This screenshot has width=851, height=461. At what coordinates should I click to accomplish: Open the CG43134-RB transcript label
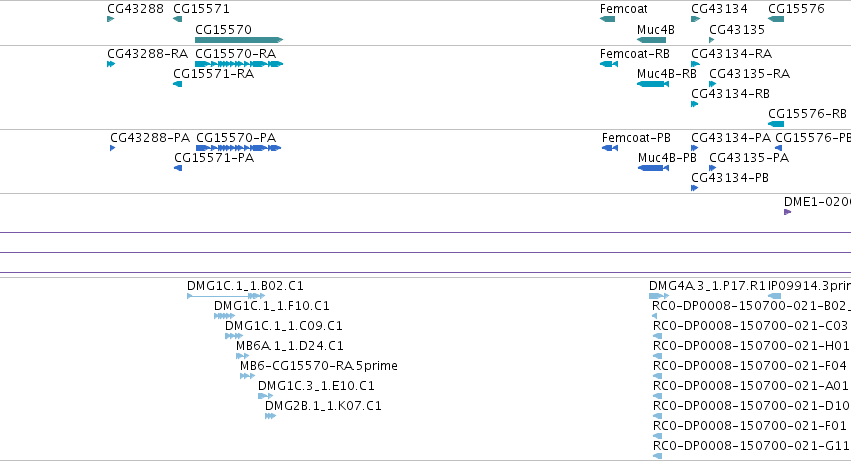(730, 94)
